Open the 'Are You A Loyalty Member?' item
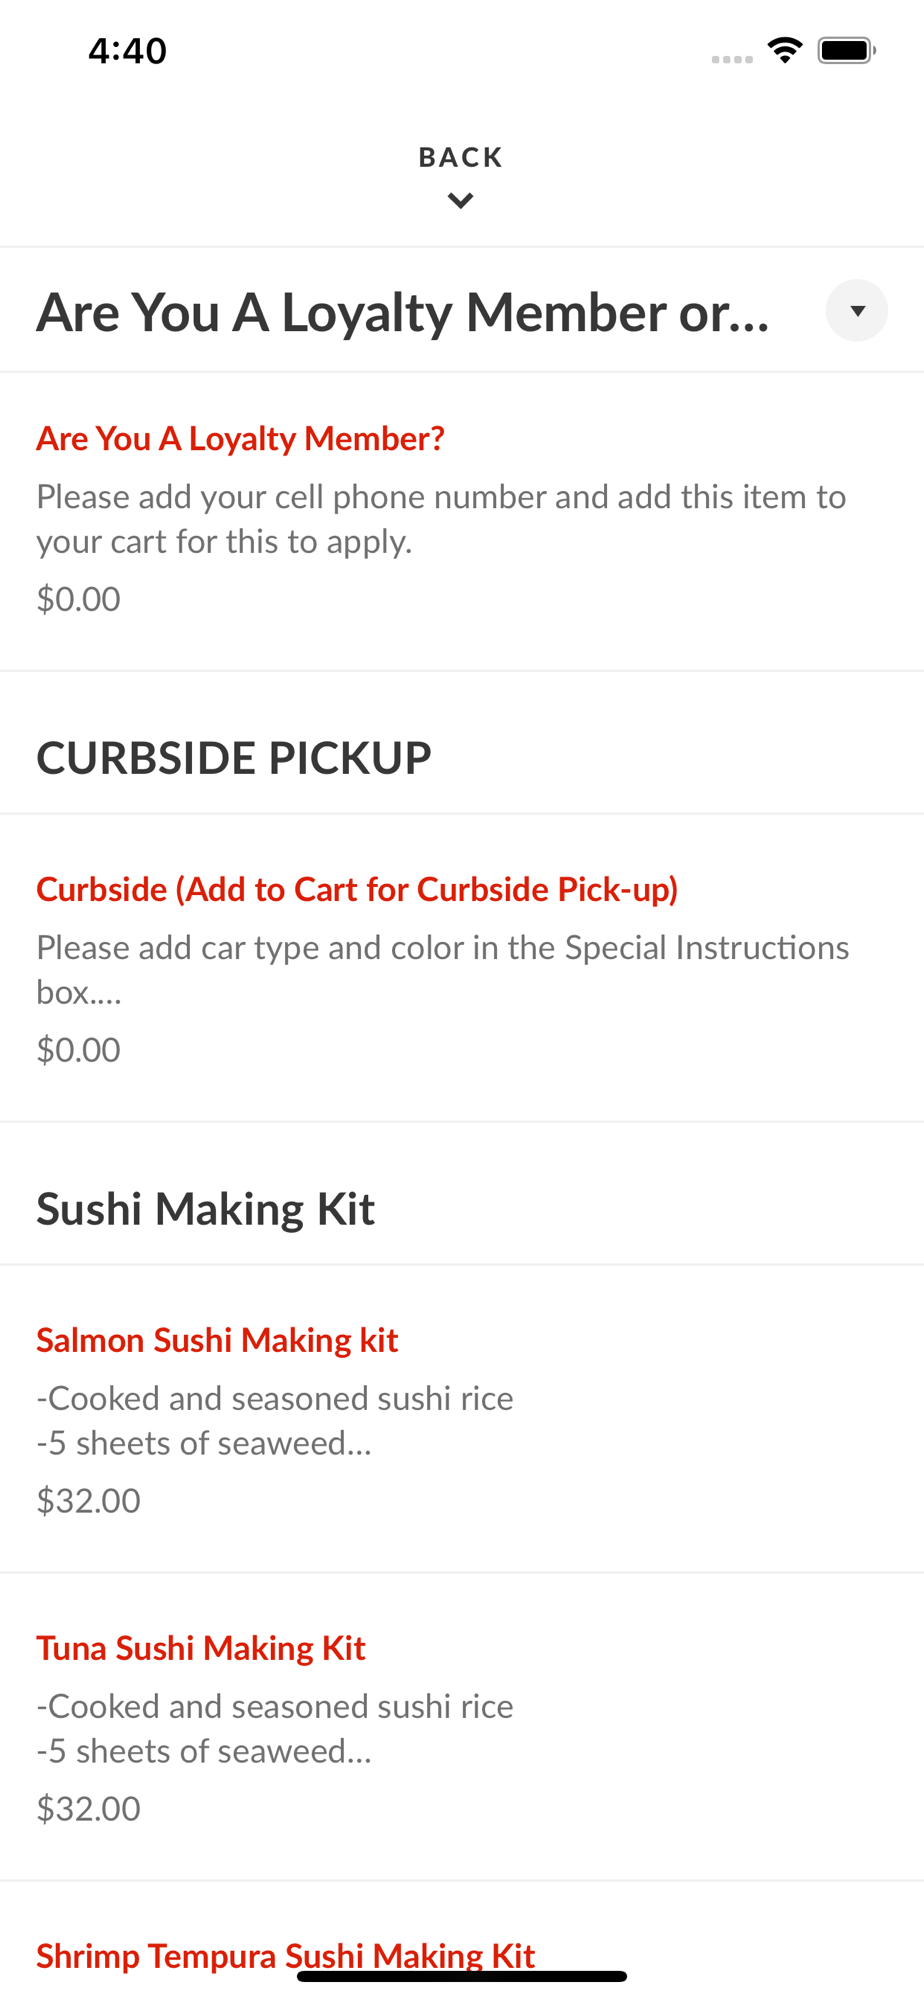The image size is (924, 2000). pyautogui.click(x=240, y=439)
